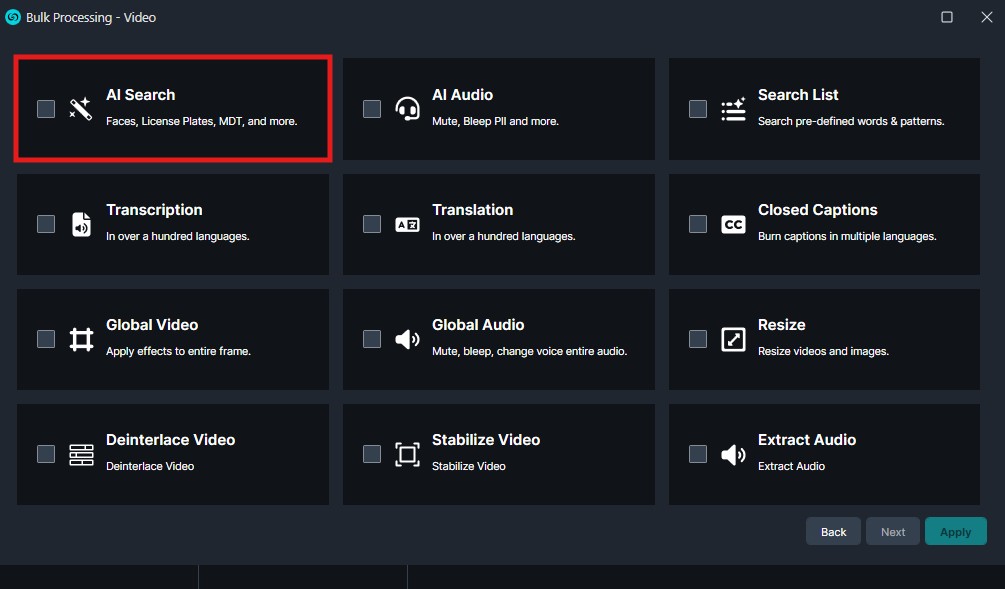Tick the Transcription checkbox
Viewport: 1005px width, 589px height.
(x=46, y=224)
